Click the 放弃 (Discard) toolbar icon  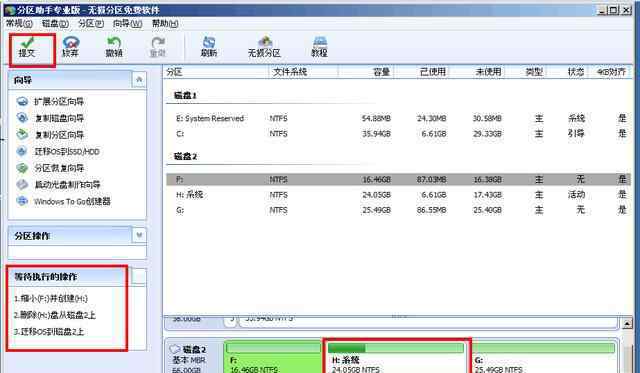click(x=70, y=42)
